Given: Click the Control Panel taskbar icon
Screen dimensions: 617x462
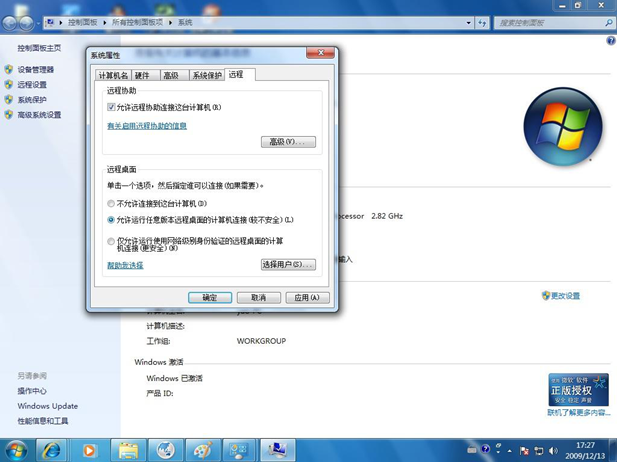Looking at the screenshot, I should click(x=239, y=450).
